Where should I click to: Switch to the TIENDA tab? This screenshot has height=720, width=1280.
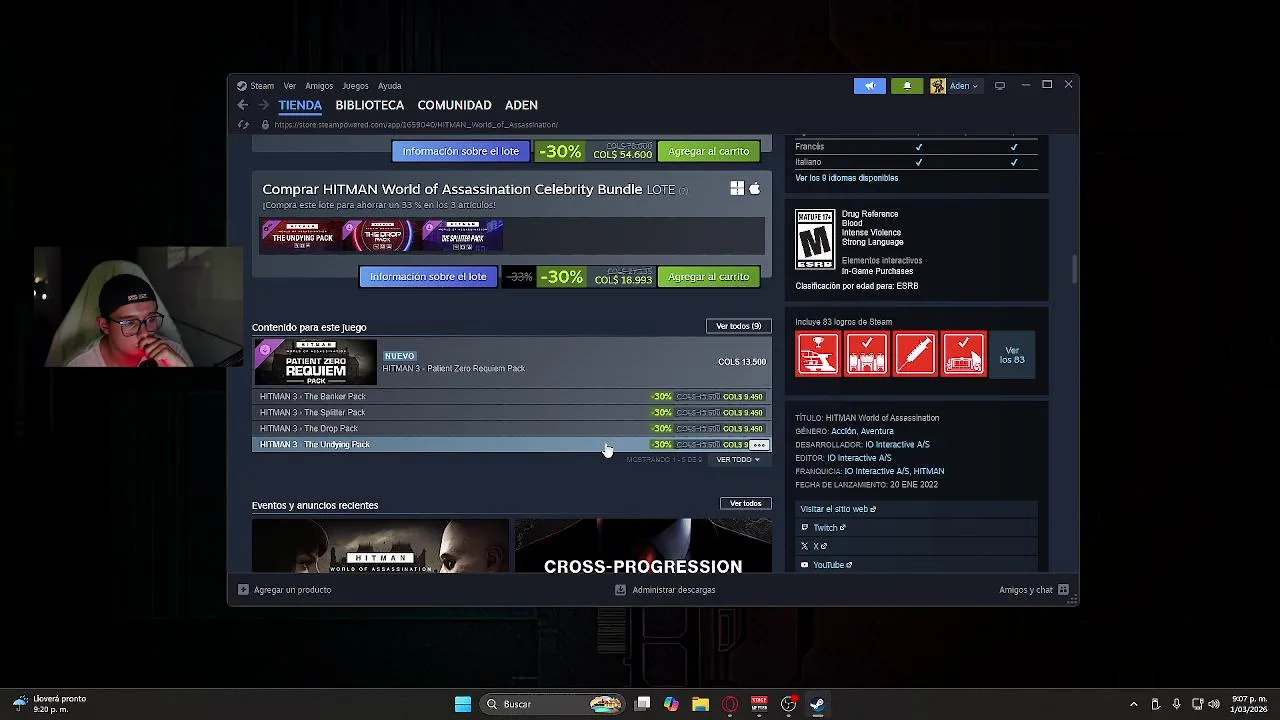coord(300,105)
